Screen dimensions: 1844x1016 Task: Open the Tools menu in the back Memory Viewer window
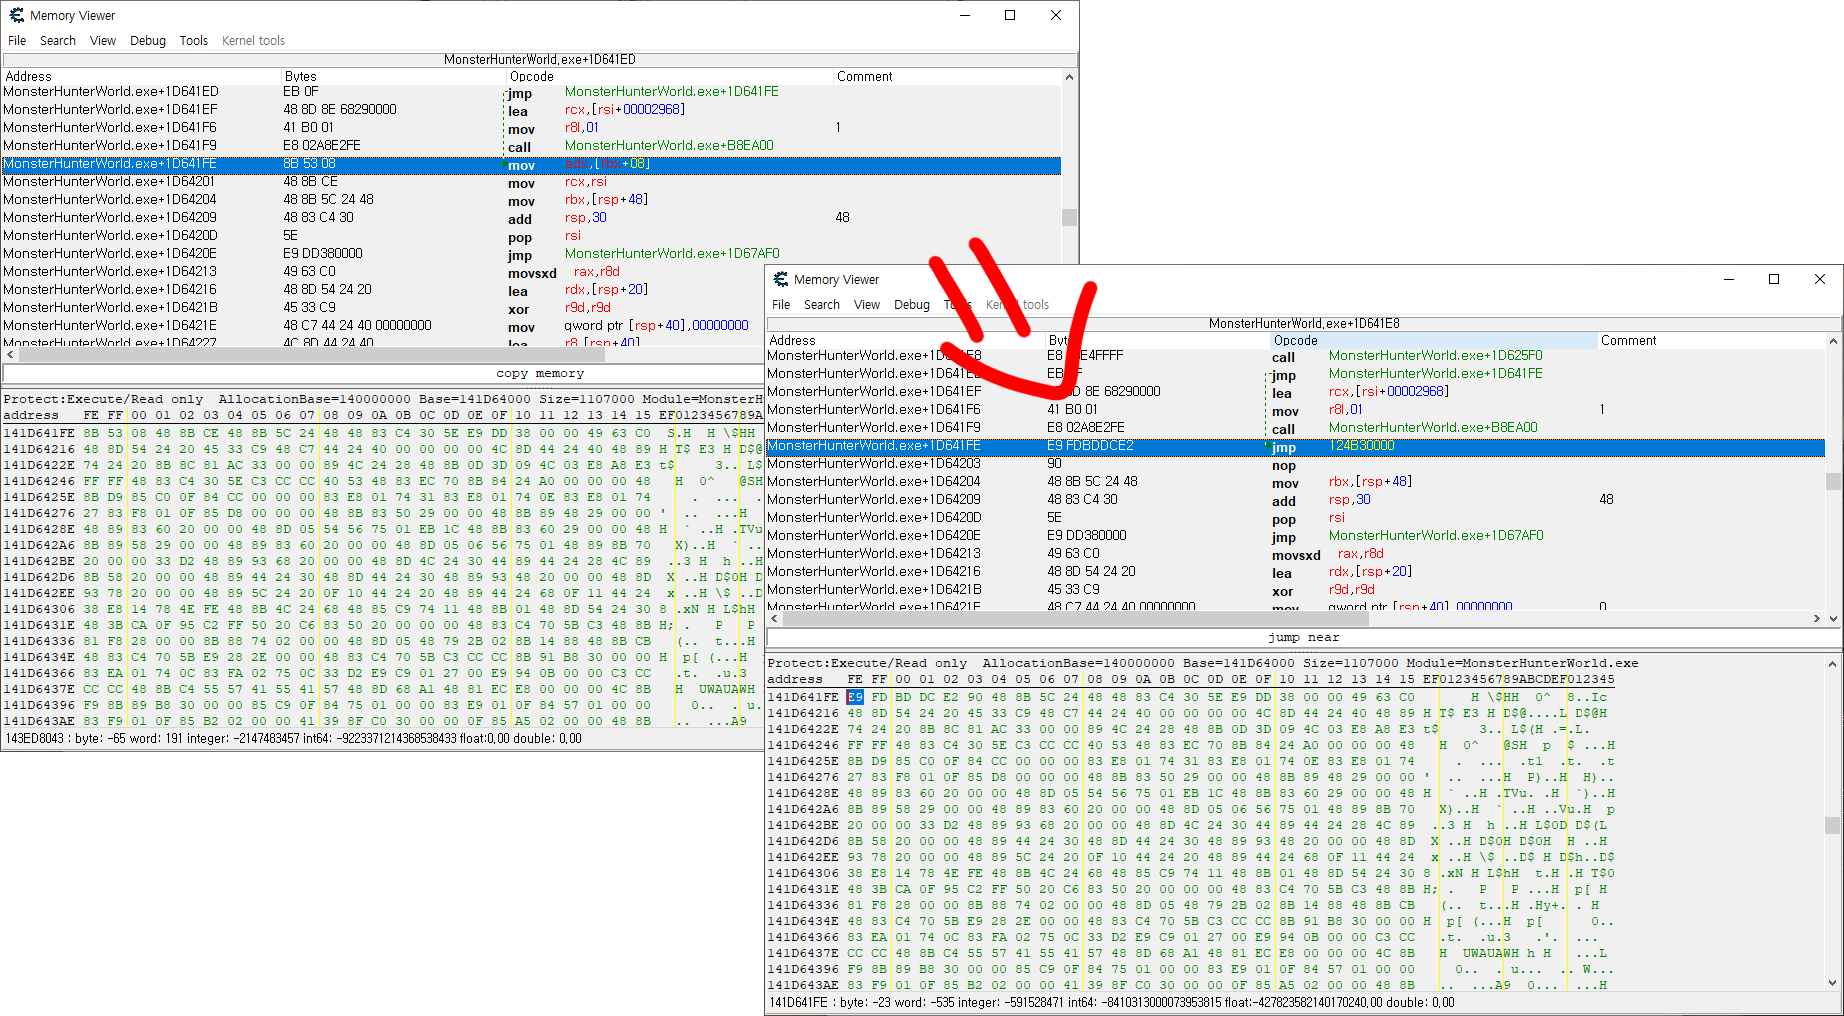coord(194,41)
